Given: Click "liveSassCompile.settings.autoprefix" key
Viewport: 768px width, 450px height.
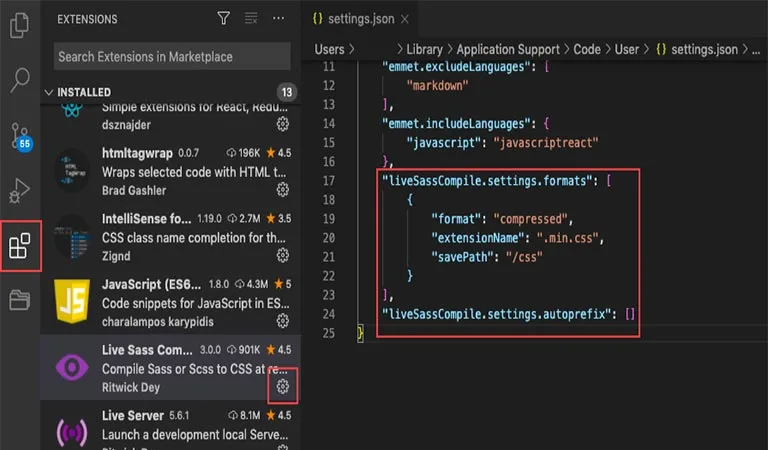Looking at the screenshot, I should (496, 314).
